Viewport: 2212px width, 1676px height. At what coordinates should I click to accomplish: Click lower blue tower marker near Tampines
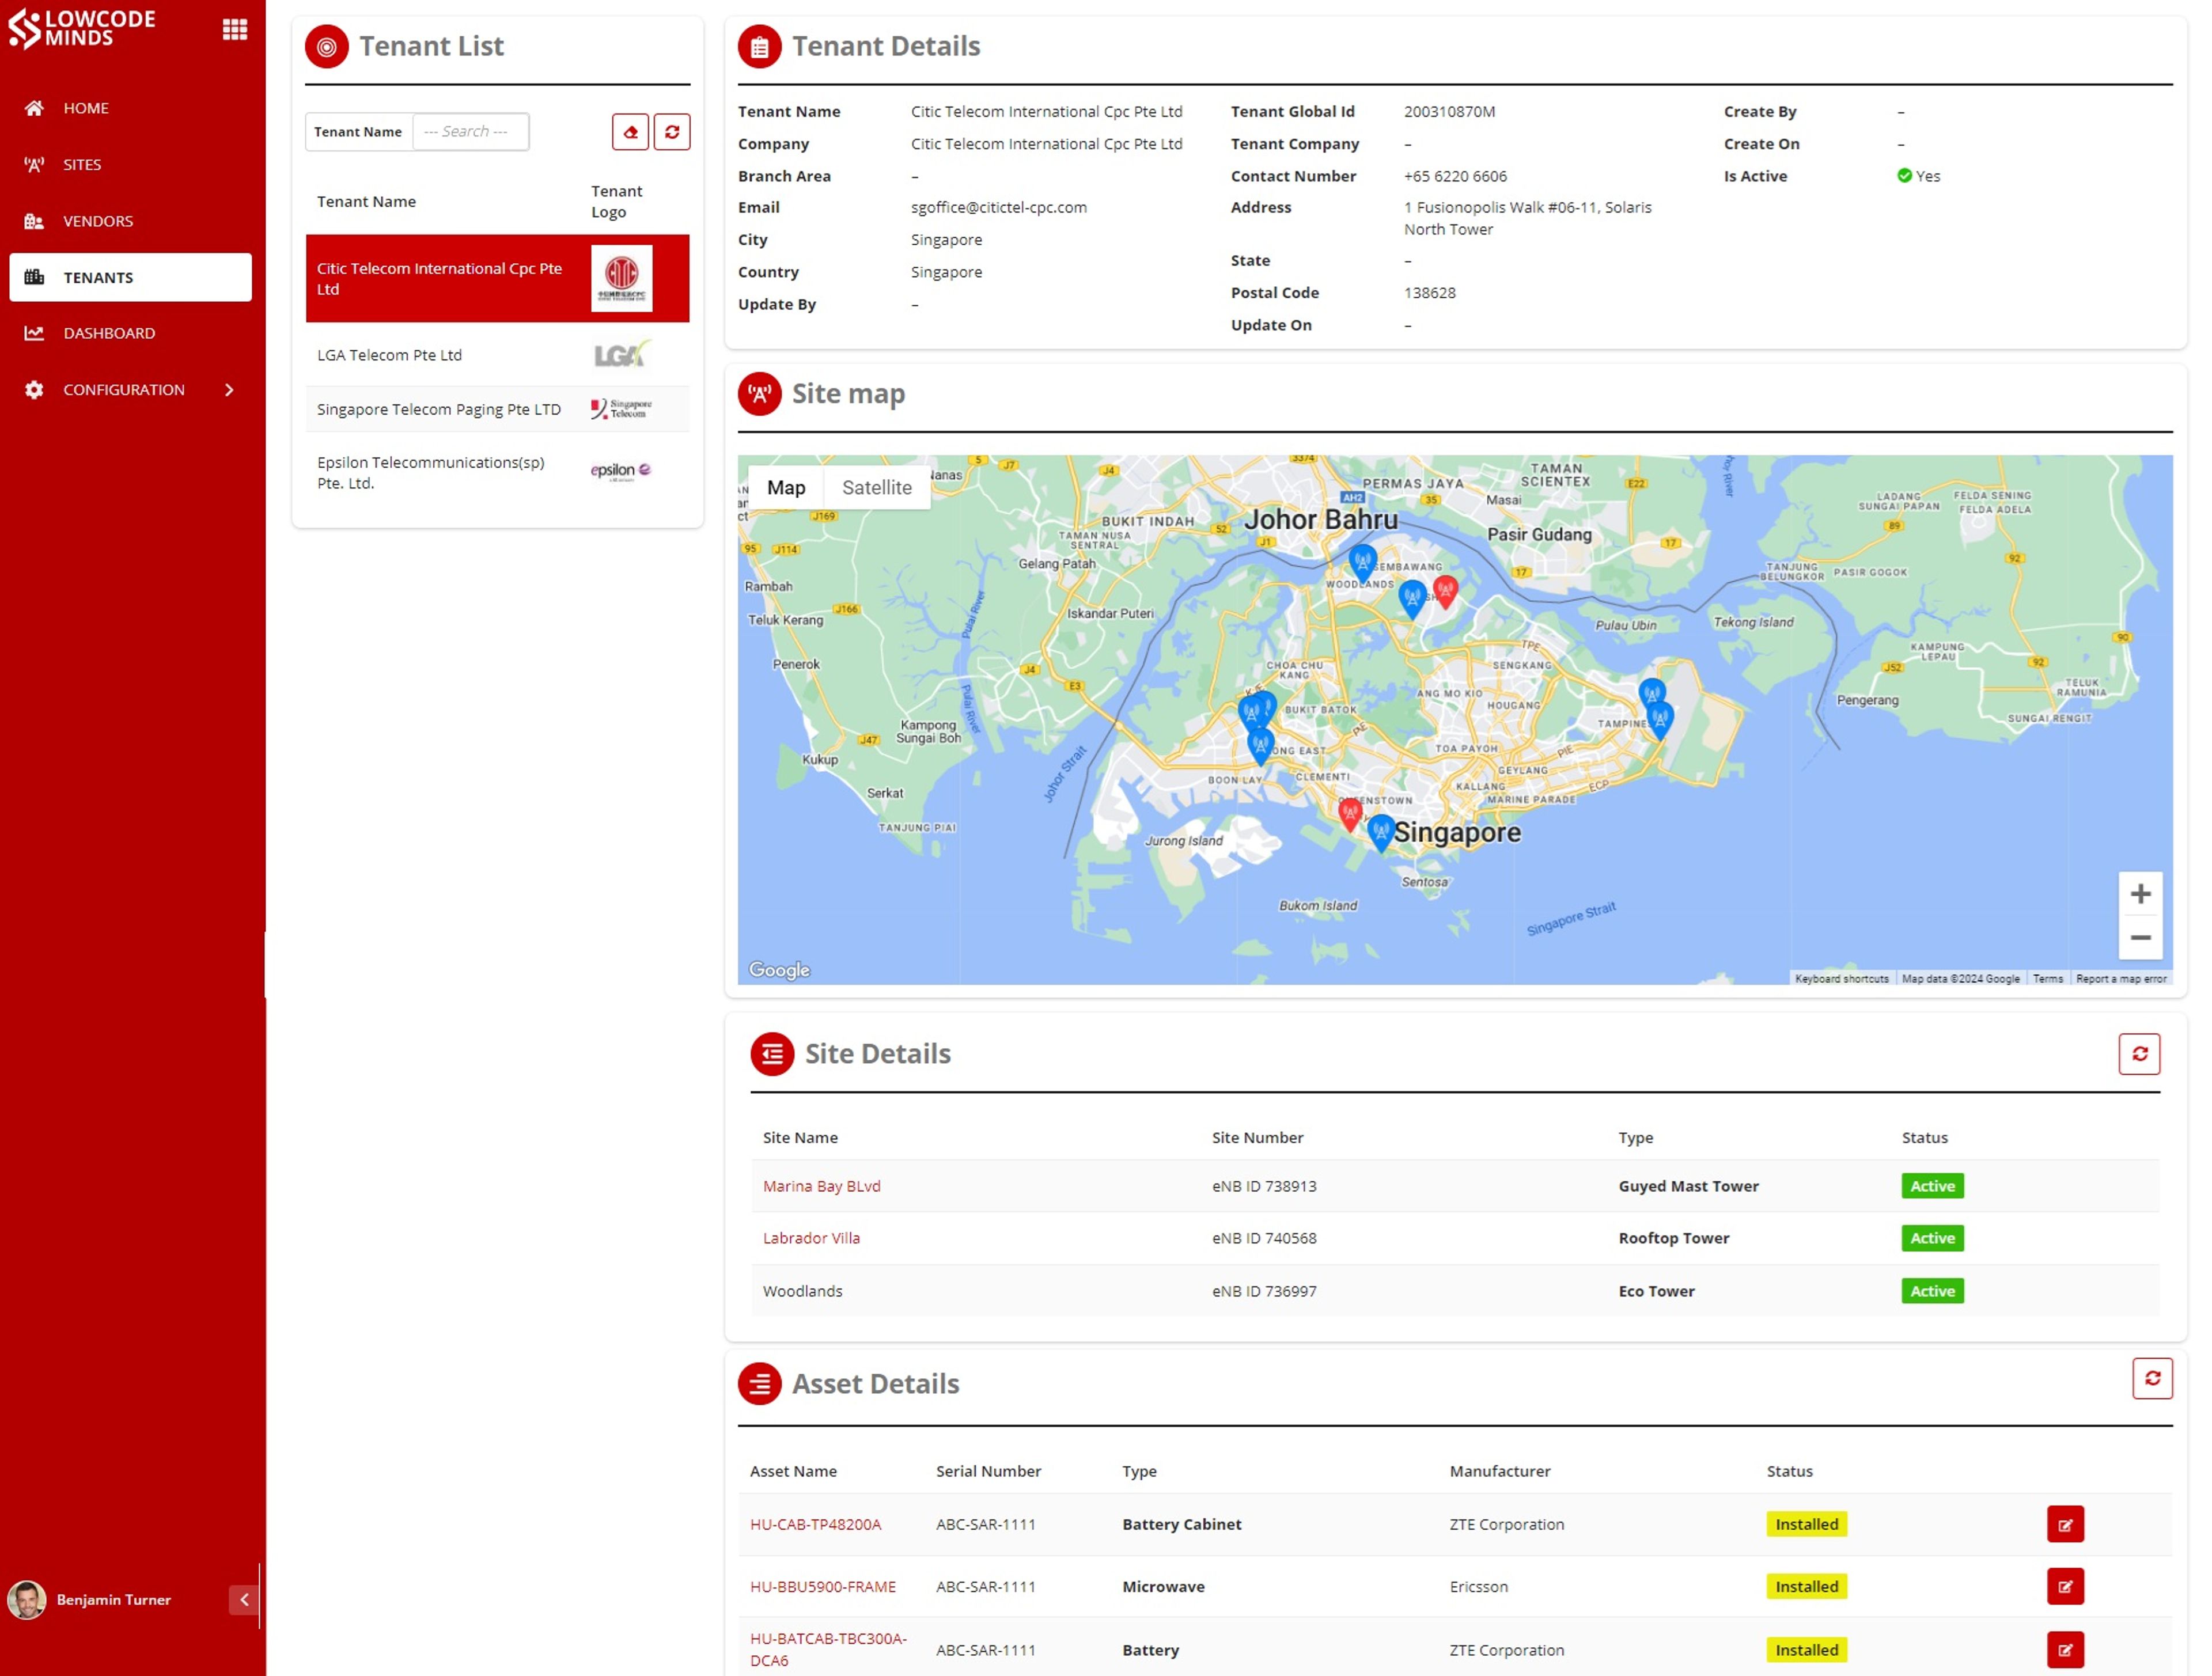1660,719
